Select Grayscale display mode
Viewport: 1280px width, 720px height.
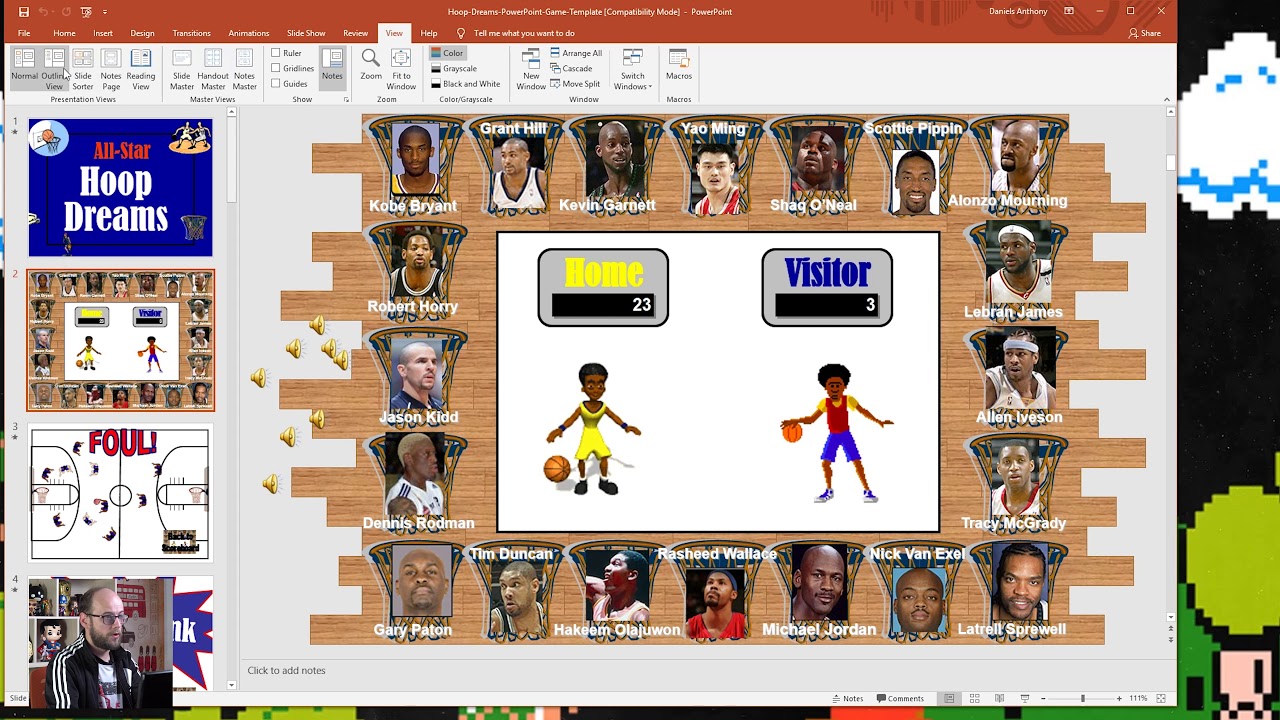[x=453, y=68]
